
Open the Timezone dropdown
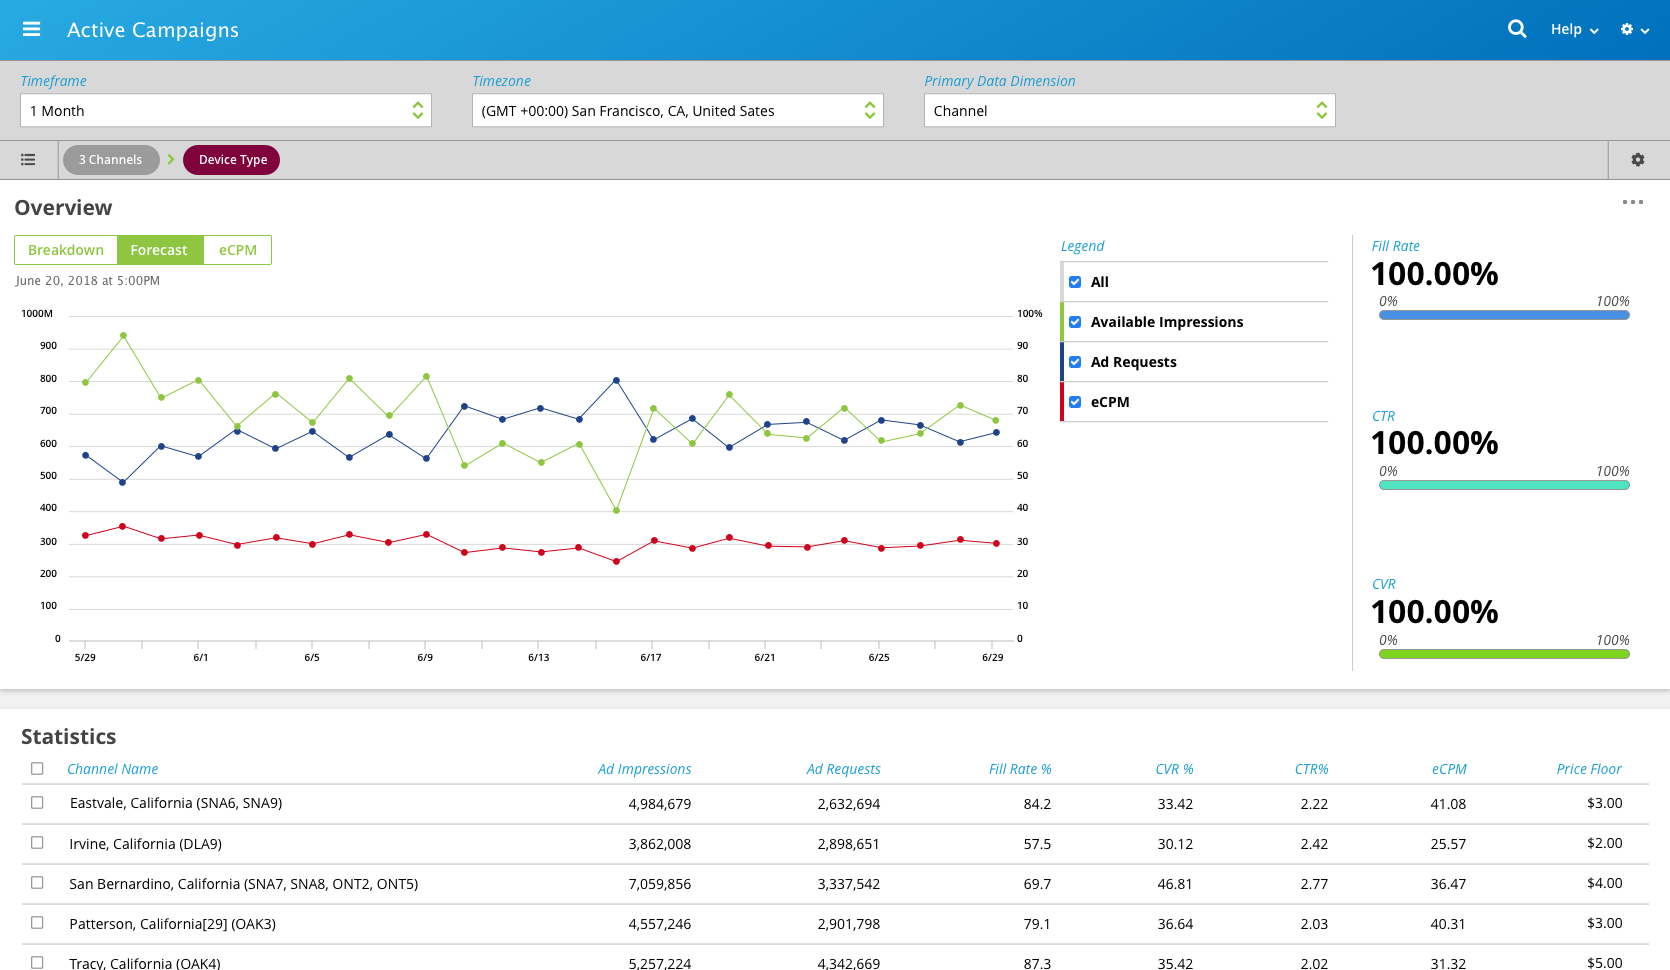[x=677, y=111]
